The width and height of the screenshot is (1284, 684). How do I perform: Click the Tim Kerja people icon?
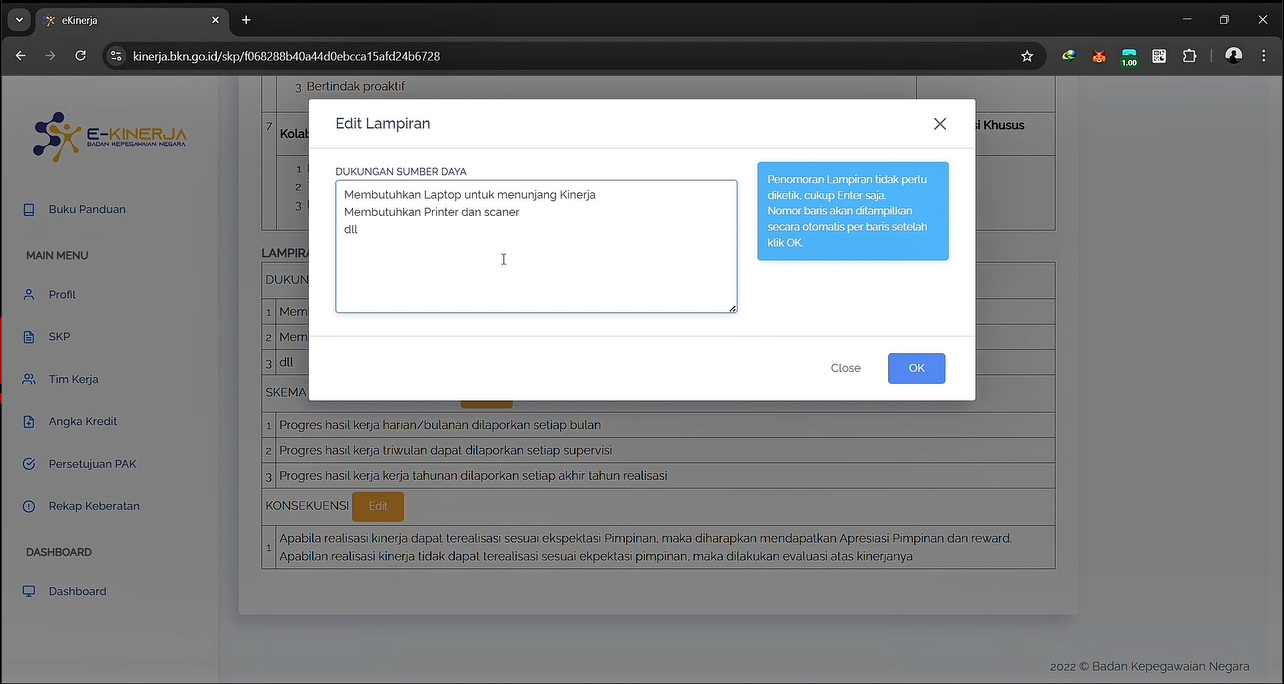(x=29, y=379)
